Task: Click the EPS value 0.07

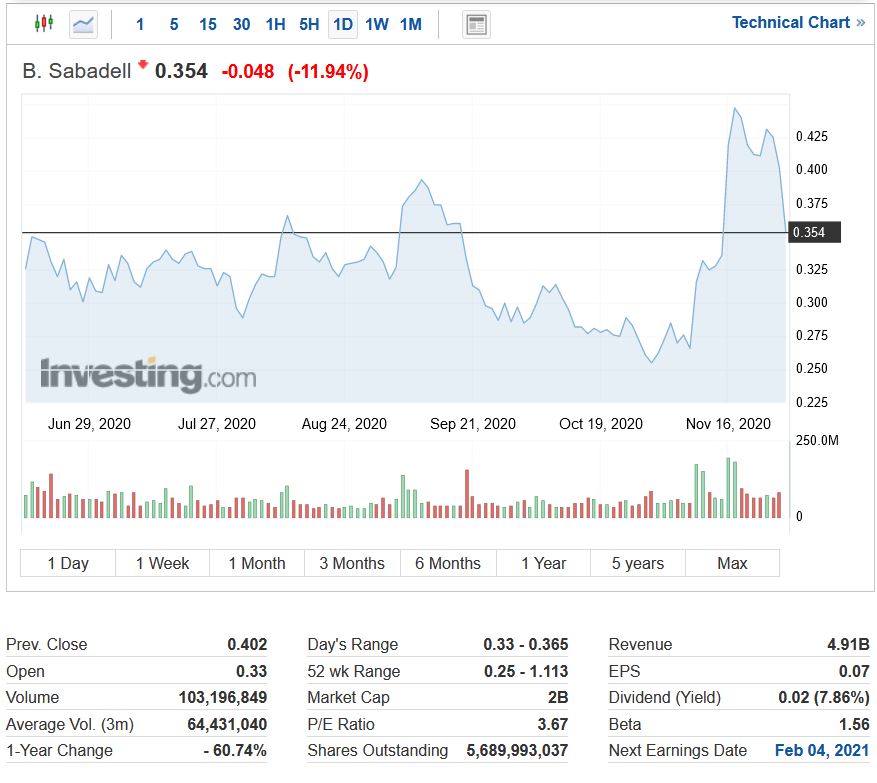Action: click(x=854, y=671)
